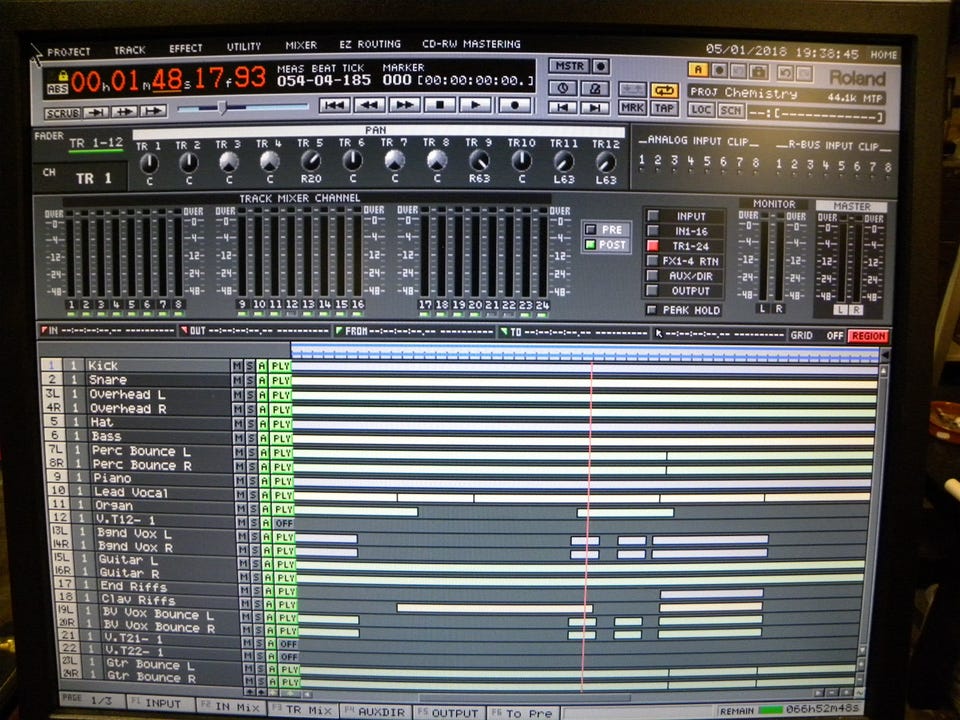Click the TR11 pan knob
Viewport: 960px width, 720px height.
[x=563, y=162]
